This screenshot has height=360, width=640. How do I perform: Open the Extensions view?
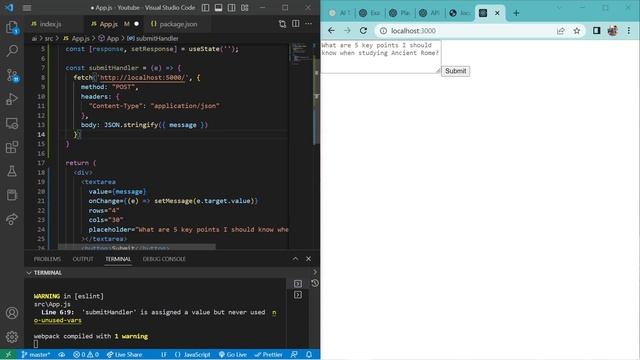[x=12, y=147]
